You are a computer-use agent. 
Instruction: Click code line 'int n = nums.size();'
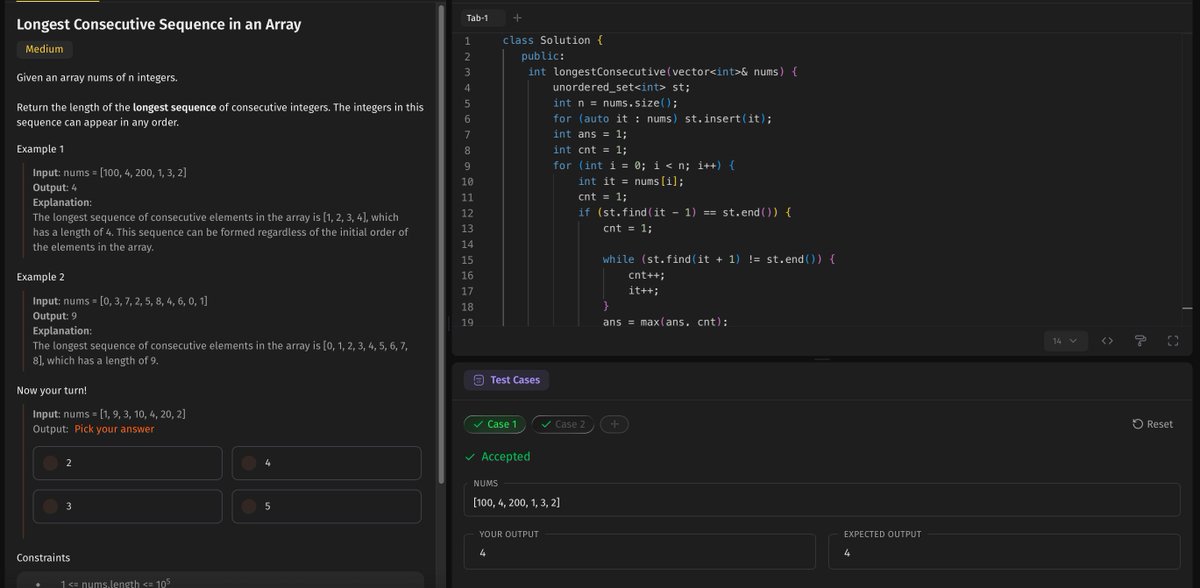(x=615, y=103)
